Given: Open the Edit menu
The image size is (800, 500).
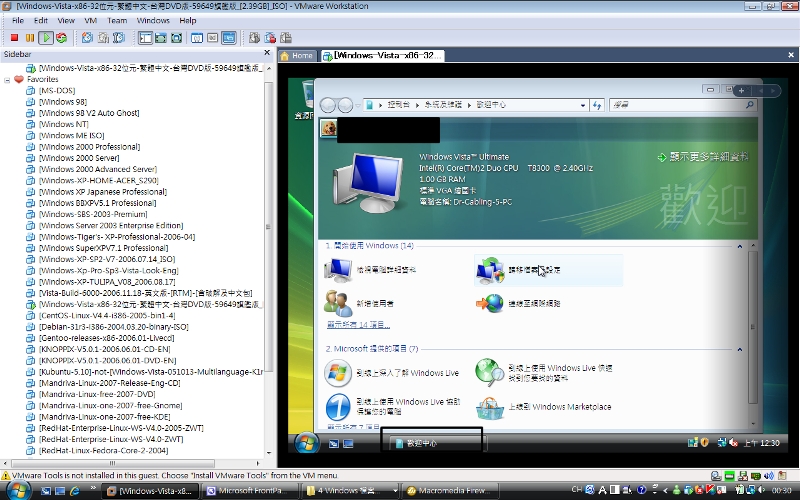Looking at the screenshot, I should [x=41, y=20].
